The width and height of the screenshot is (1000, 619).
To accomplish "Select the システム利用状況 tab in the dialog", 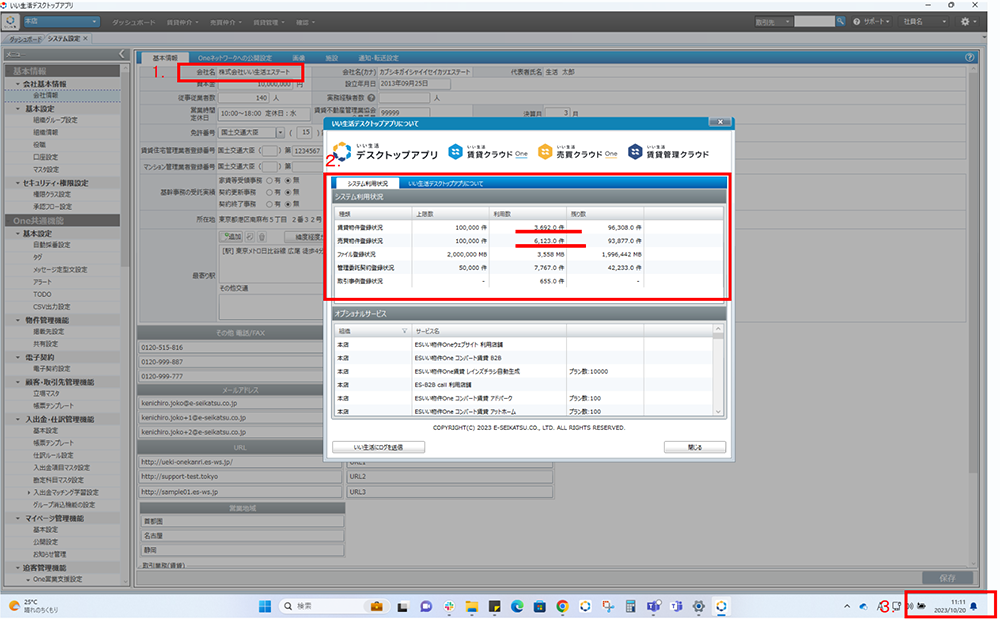I will tap(367, 184).
